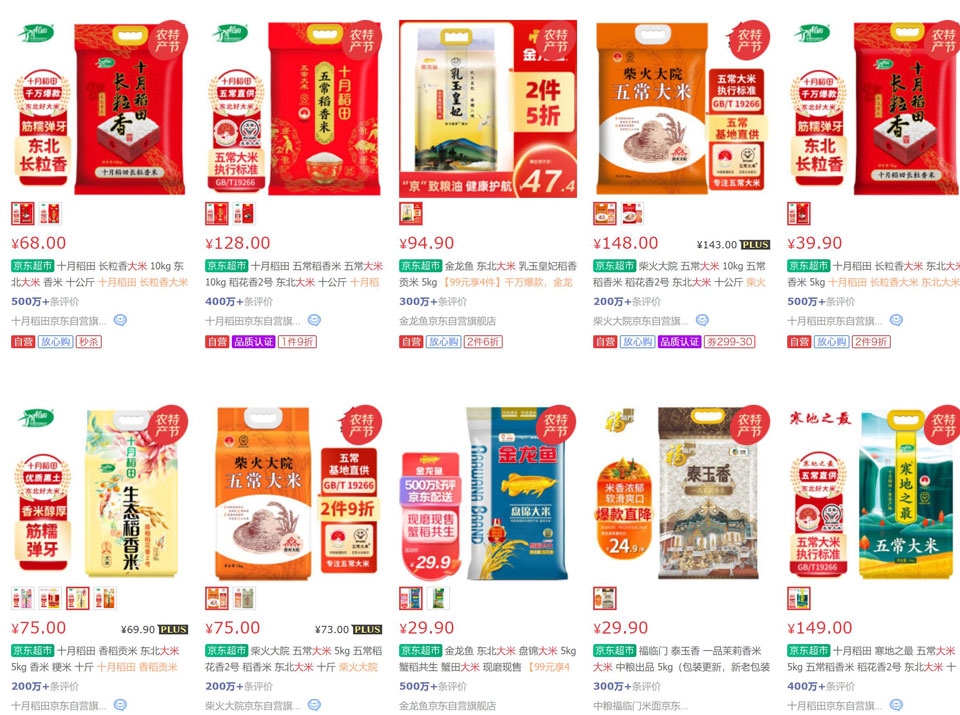Click 京东超市 badge on the ¥94.90 金龙鱼 listing
The image size is (960, 715).
(421, 266)
